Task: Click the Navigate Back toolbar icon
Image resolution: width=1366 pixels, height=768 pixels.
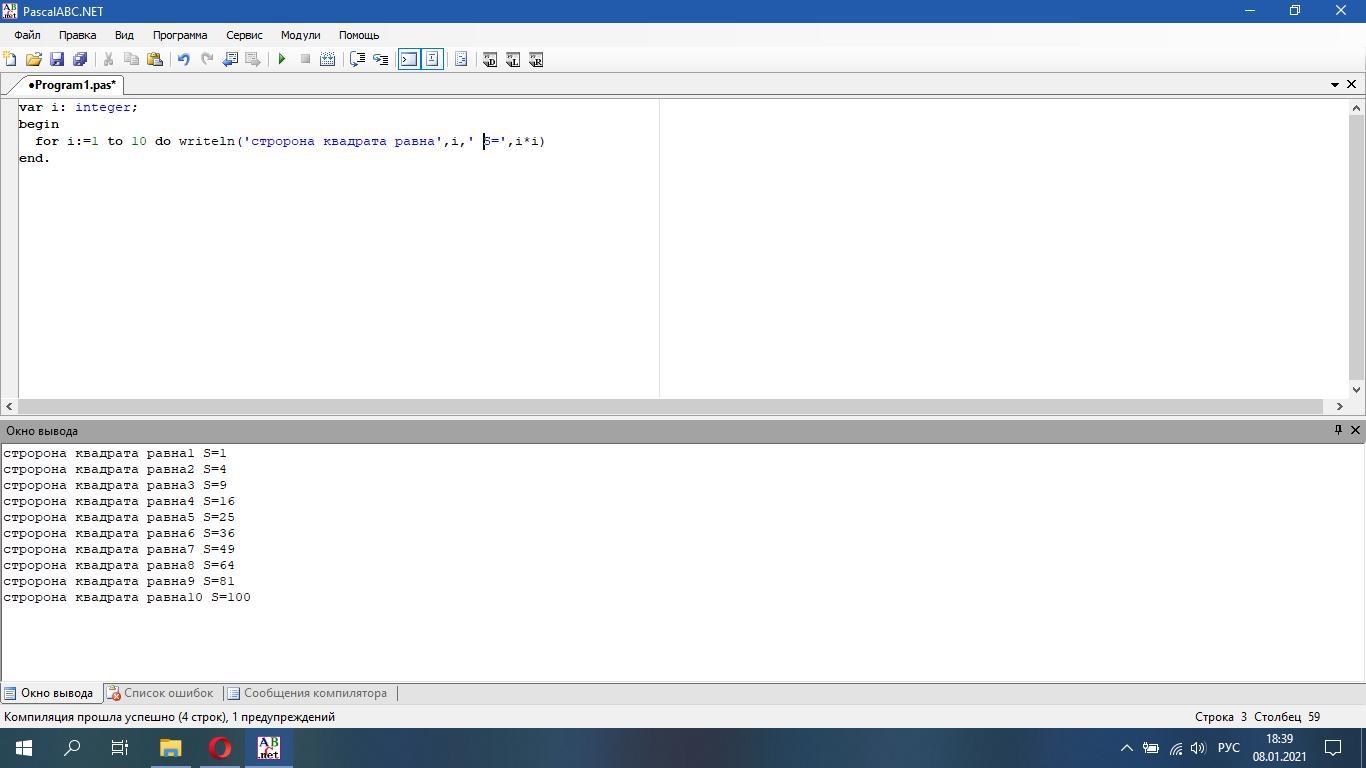Action: click(230, 60)
